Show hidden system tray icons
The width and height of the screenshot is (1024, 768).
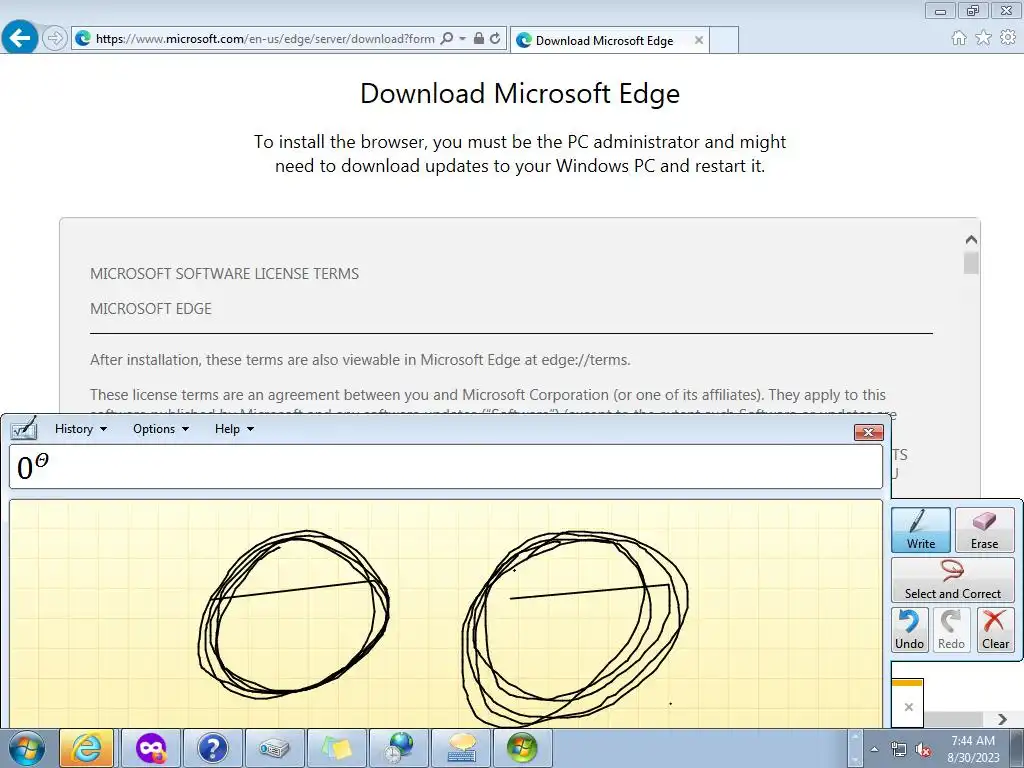point(874,749)
